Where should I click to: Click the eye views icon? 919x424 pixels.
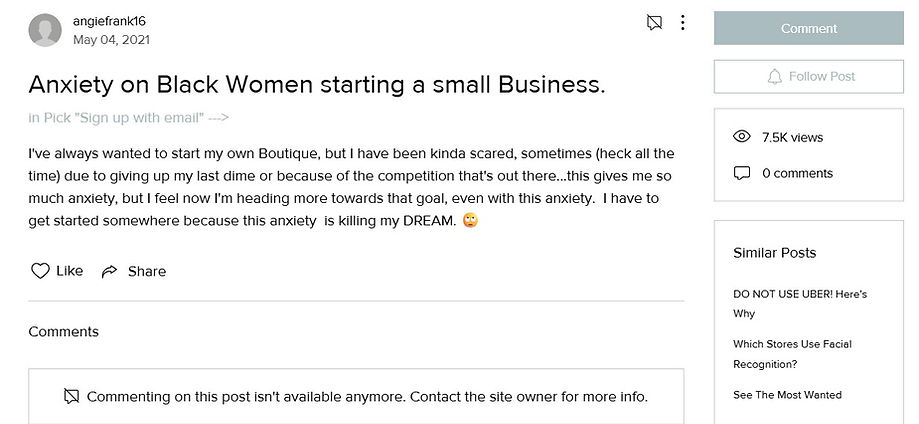point(742,137)
